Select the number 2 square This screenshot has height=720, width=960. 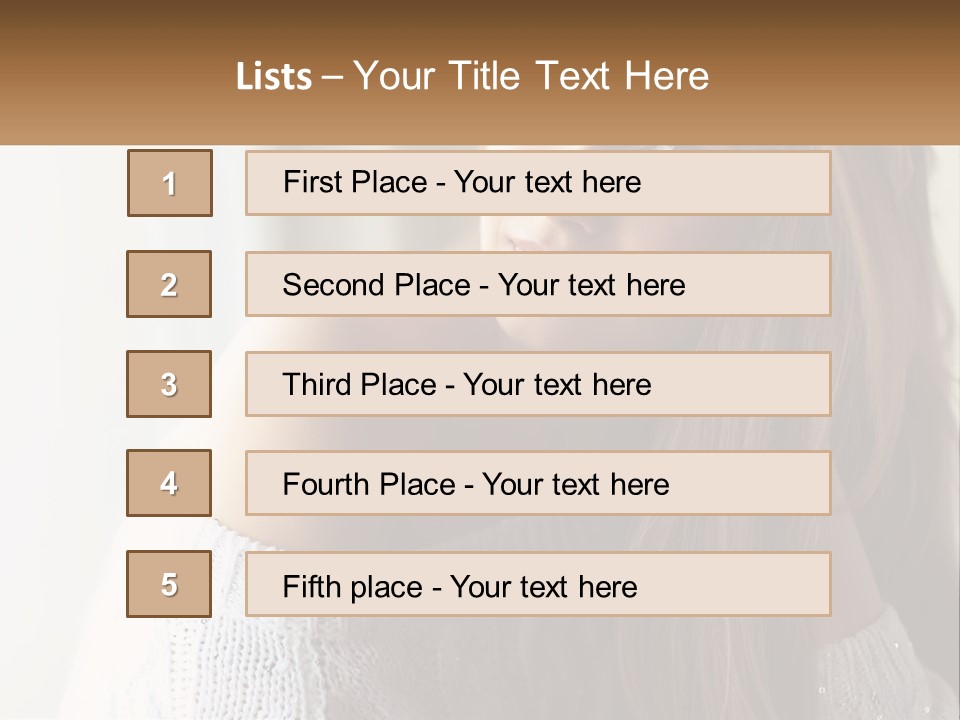tap(169, 284)
